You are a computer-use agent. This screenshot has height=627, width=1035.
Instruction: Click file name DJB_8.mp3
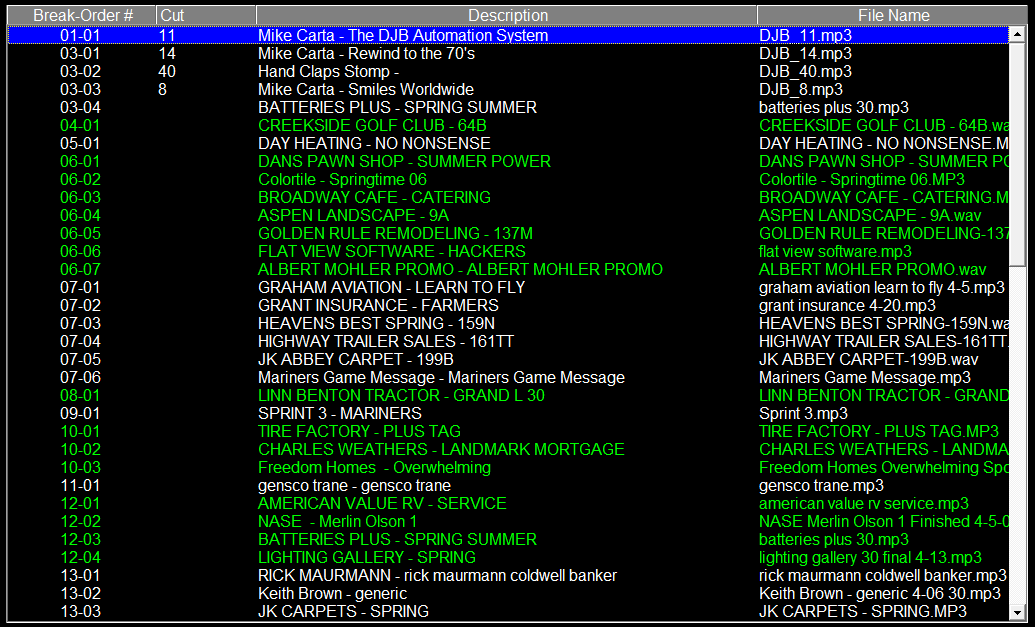point(801,89)
